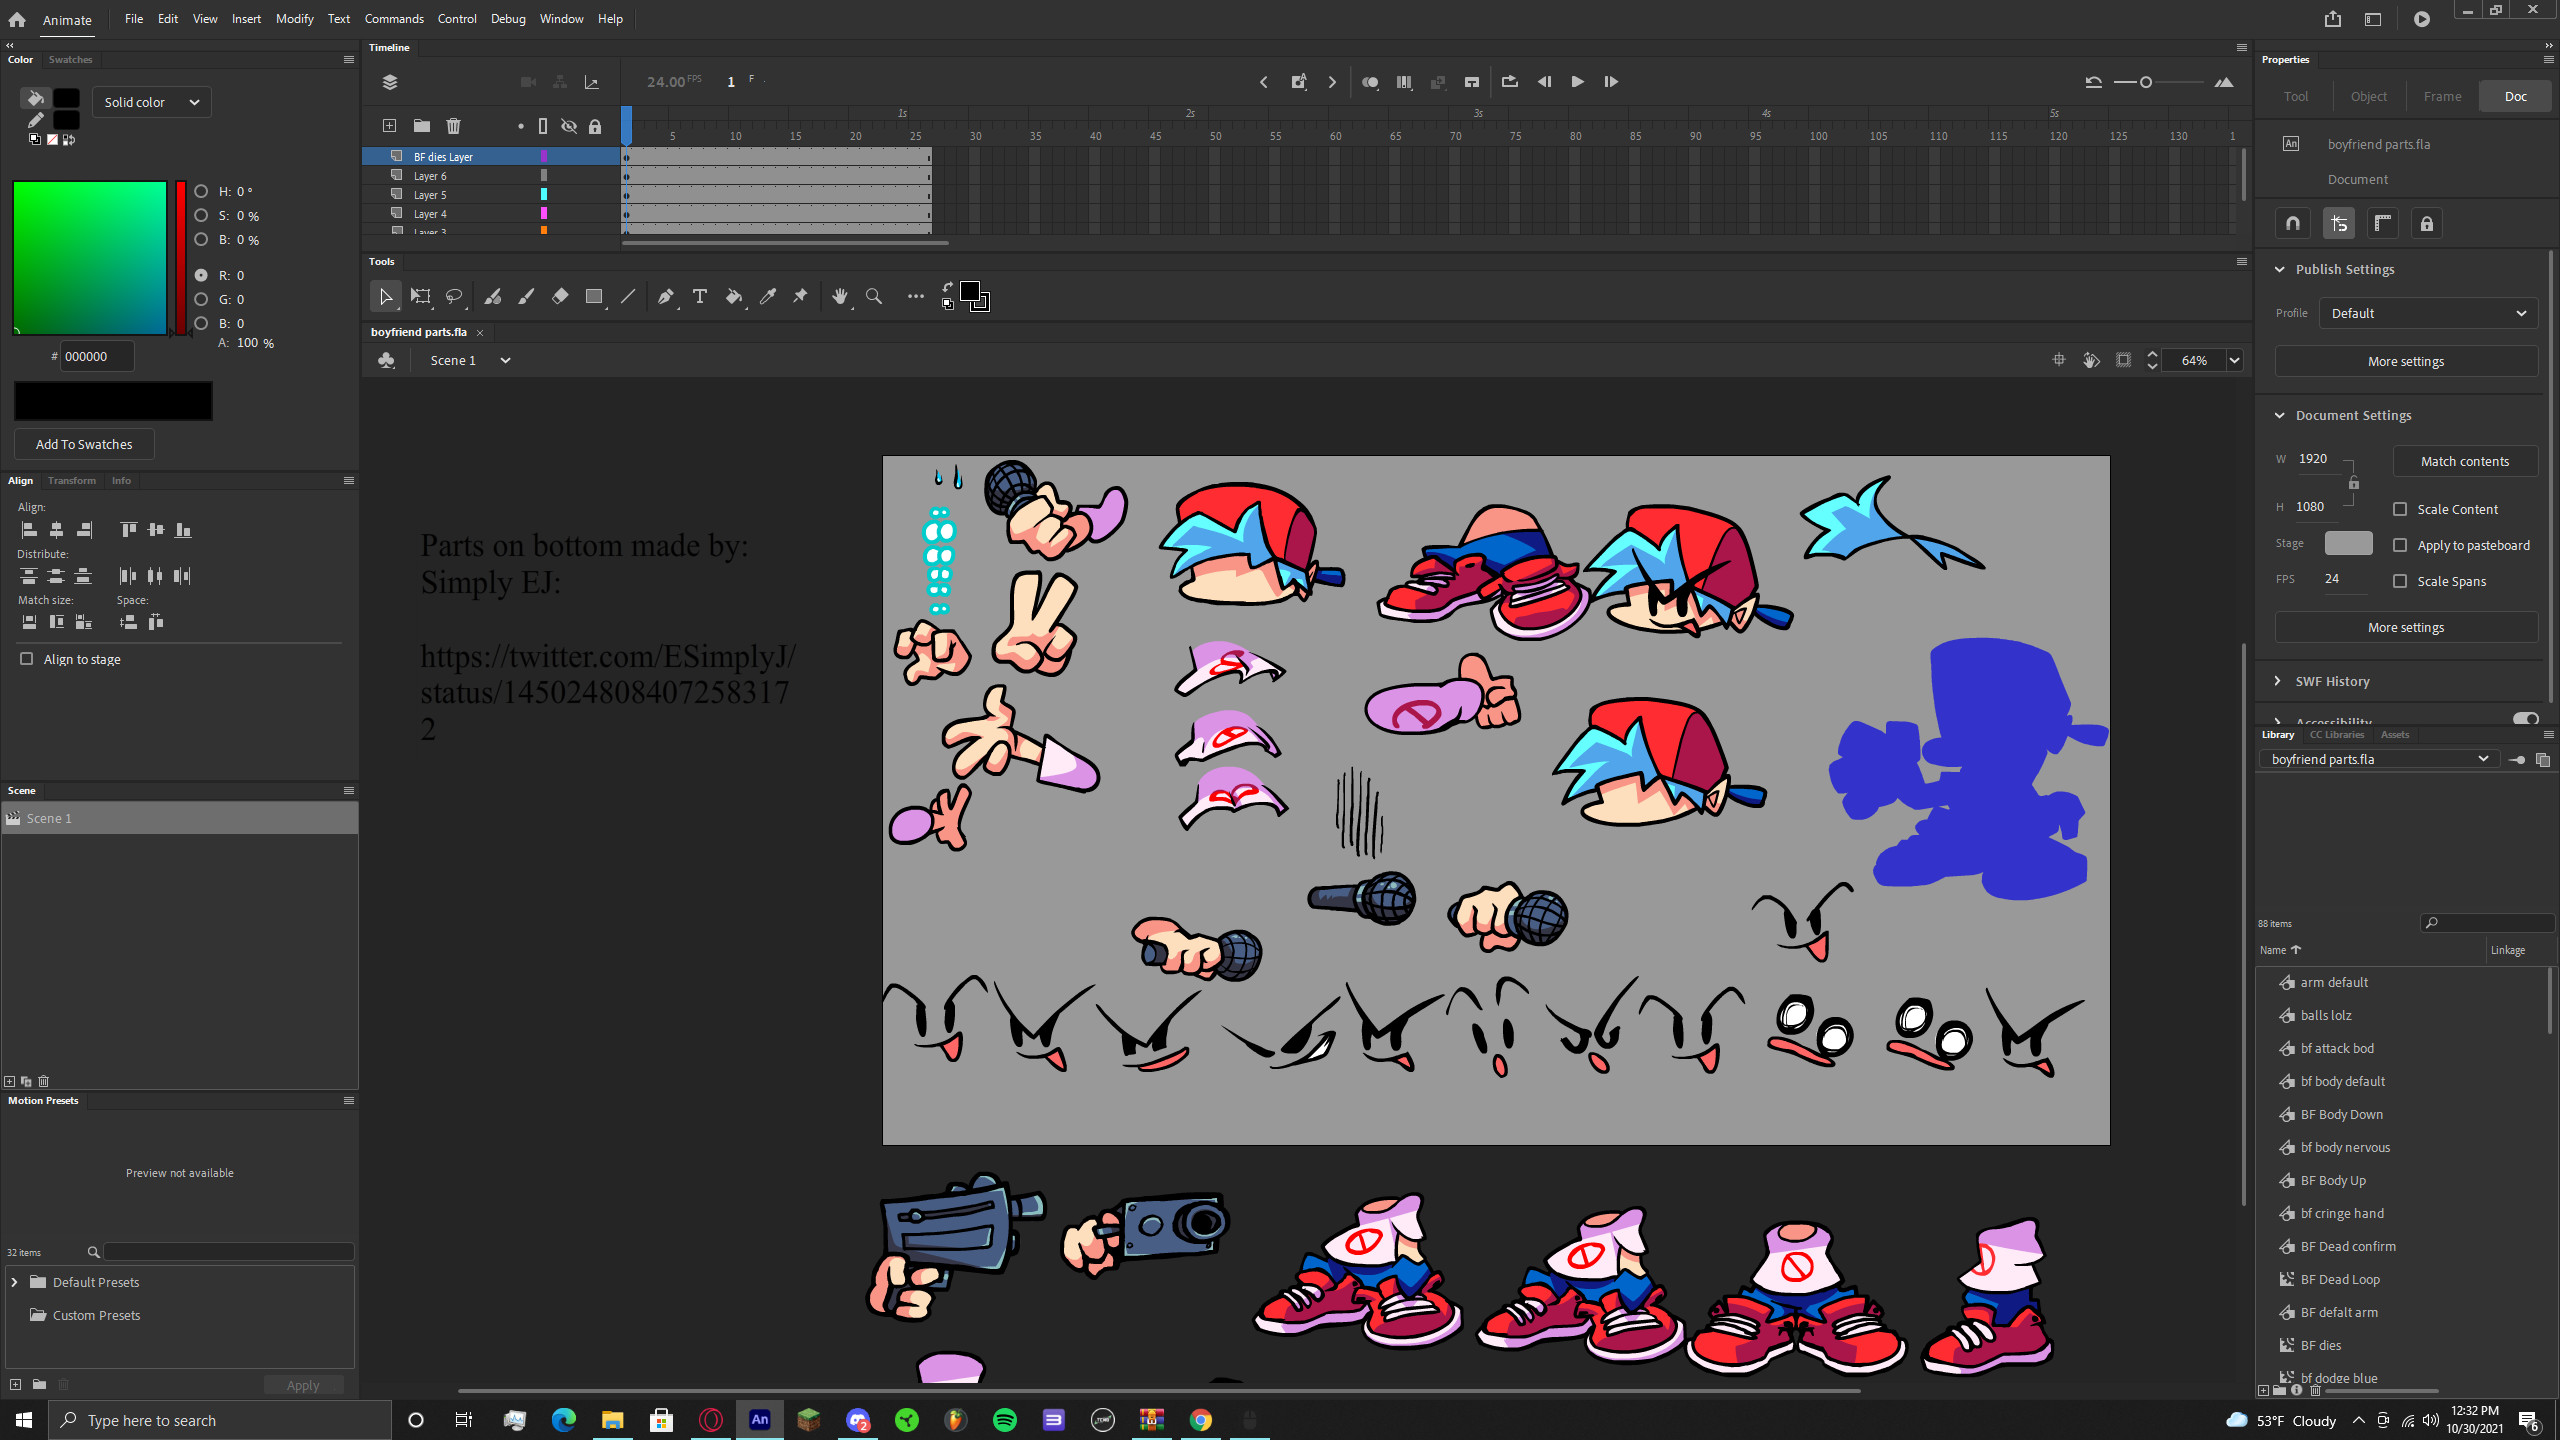Collapse the Publish Settings section

(x=2280, y=269)
